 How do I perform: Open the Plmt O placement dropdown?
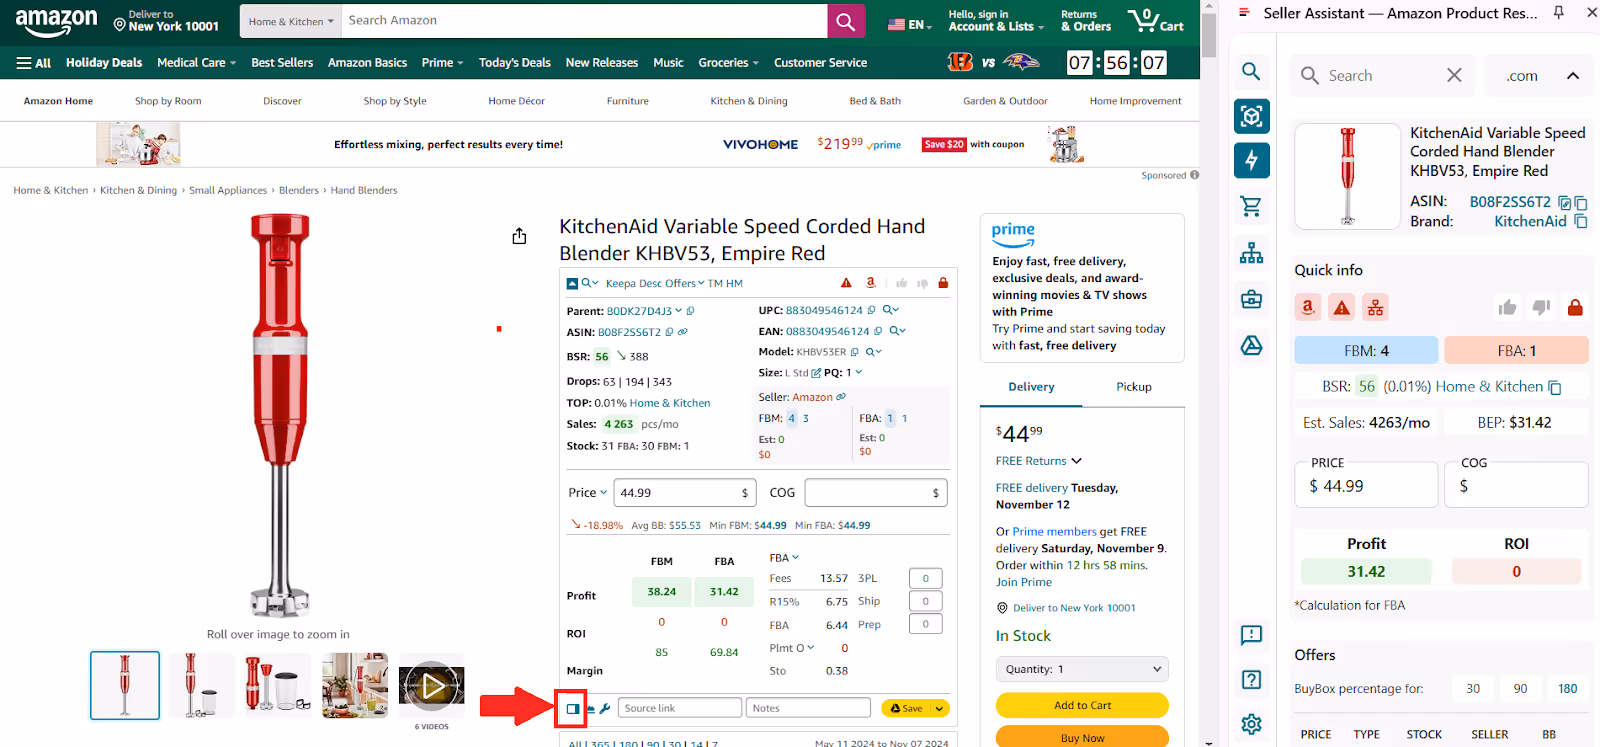[x=792, y=648]
